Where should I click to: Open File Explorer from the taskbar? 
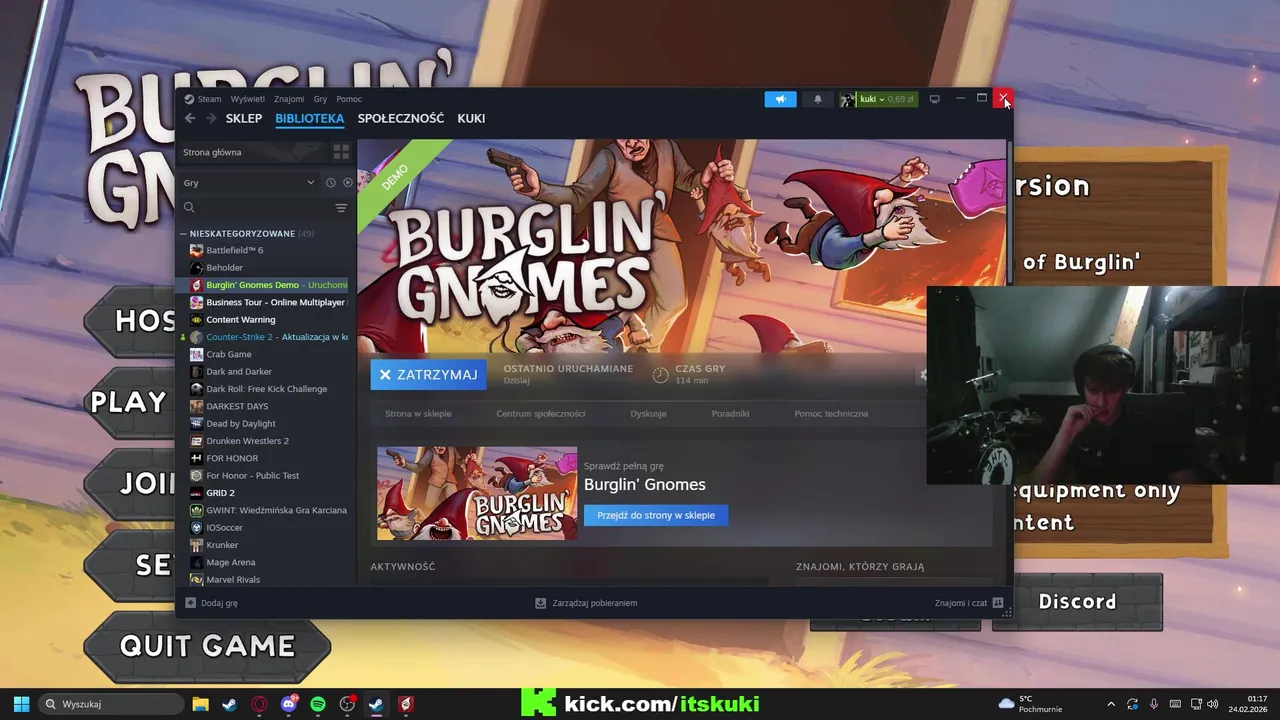pyautogui.click(x=200, y=704)
